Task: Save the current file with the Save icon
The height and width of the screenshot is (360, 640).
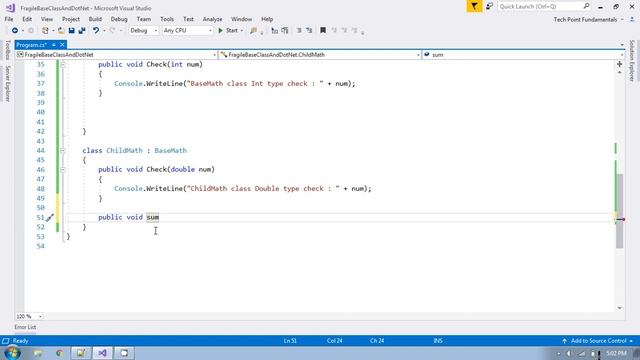Action: (x=71, y=31)
